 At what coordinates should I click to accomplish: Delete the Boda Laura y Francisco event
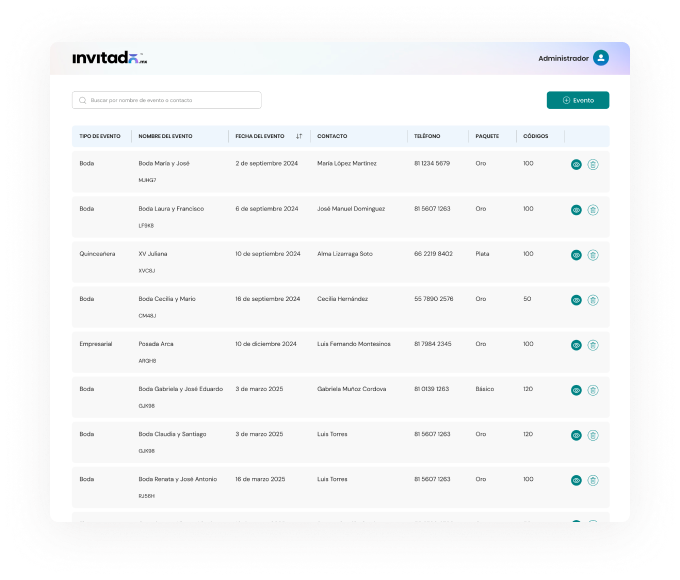point(593,210)
